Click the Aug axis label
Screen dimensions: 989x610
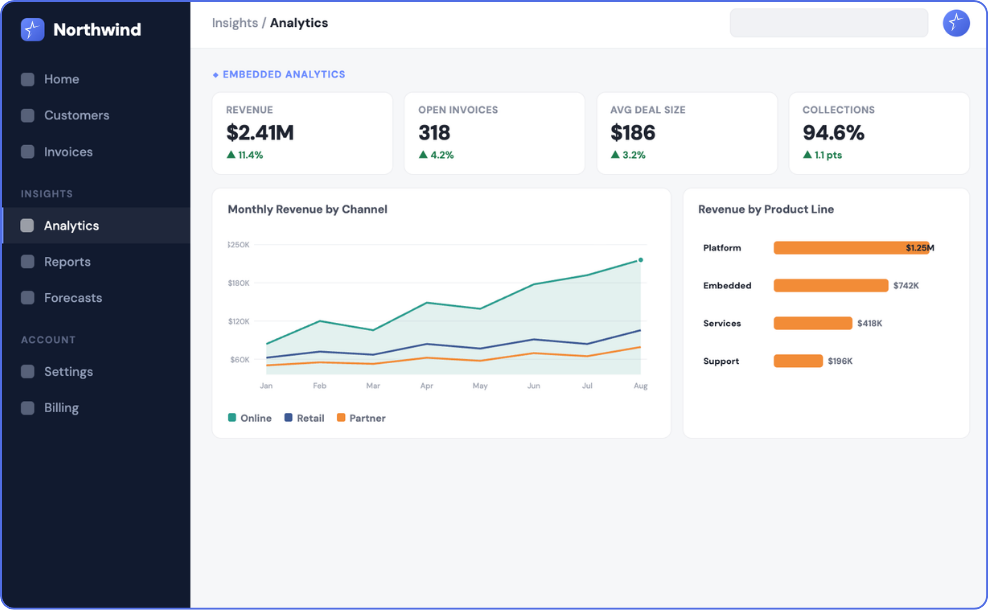pos(641,385)
